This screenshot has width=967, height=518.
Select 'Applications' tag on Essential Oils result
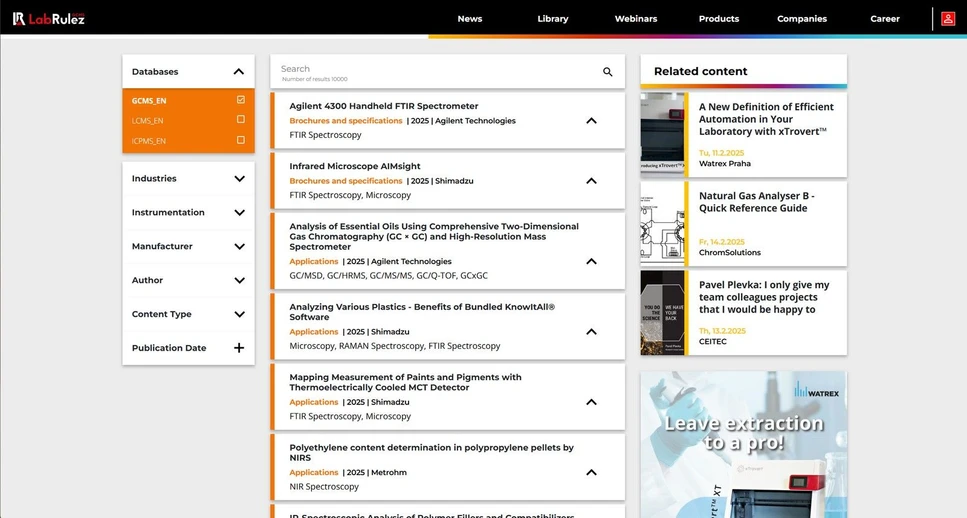click(x=313, y=261)
